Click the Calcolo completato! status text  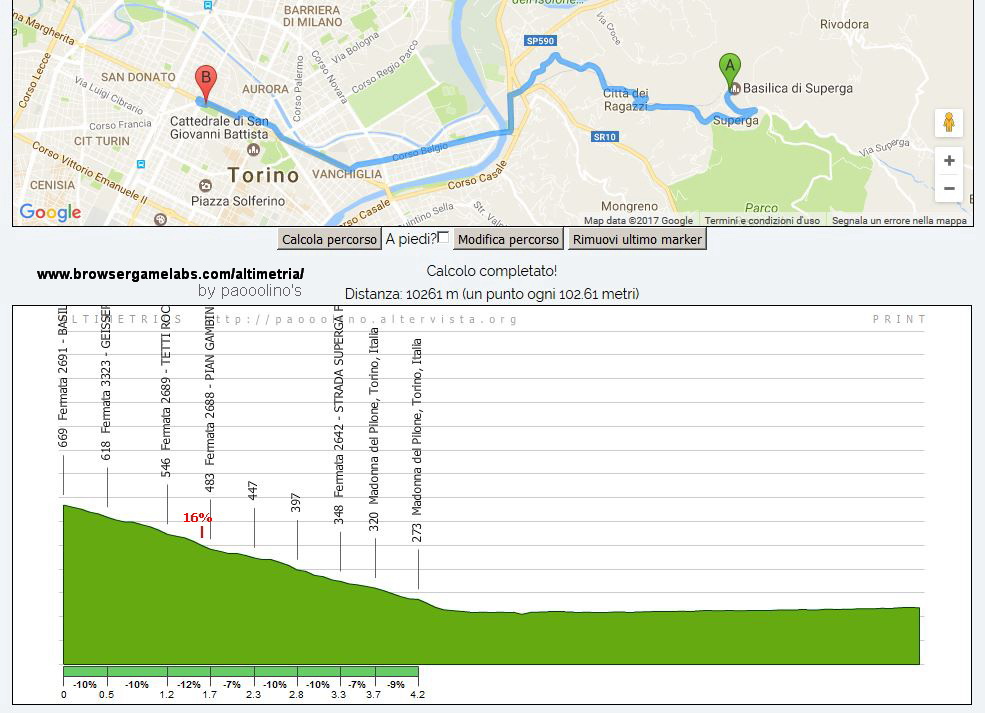[491, 271]
